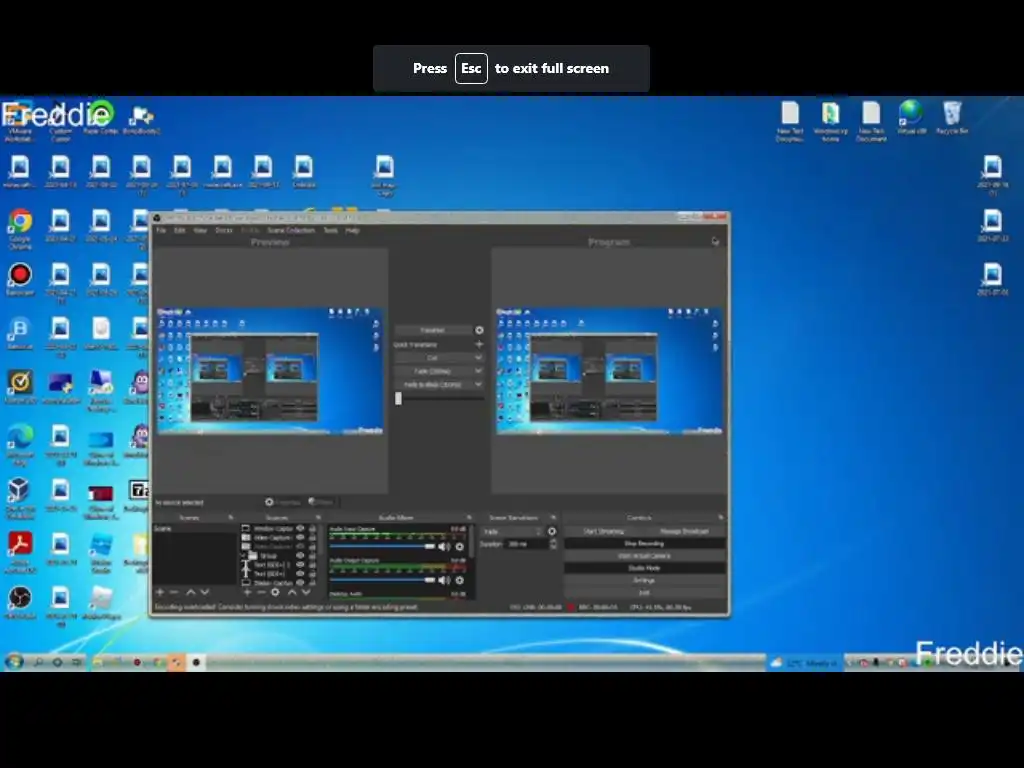The width and height of the screenshot is (1024, 768).
Task: Click the Transition button between previews
Action: 433,330
